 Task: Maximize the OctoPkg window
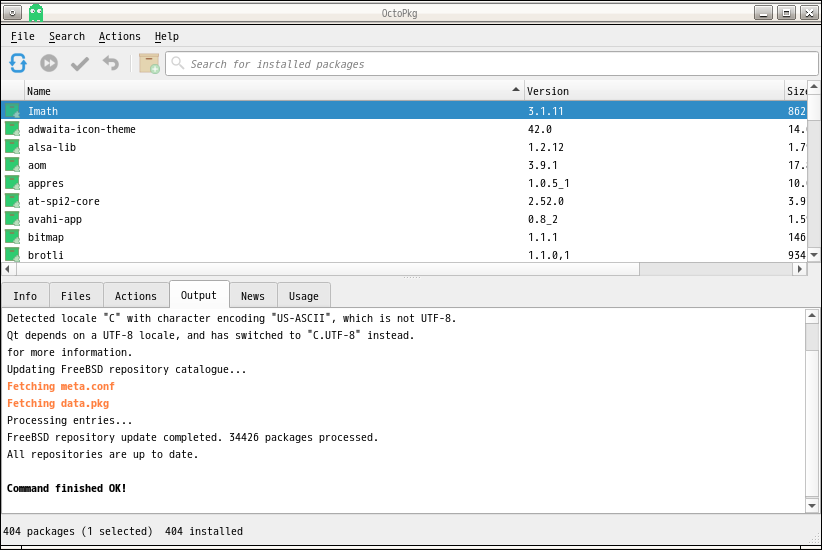click(x=786, y=13)
